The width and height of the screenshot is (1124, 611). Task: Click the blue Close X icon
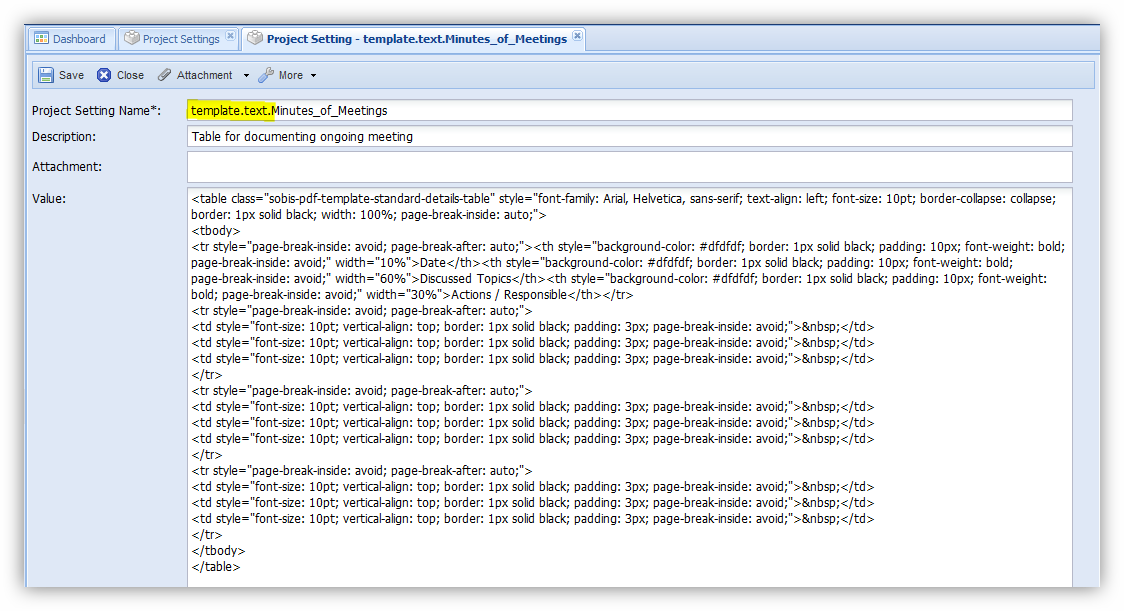[x=104, y=75]
